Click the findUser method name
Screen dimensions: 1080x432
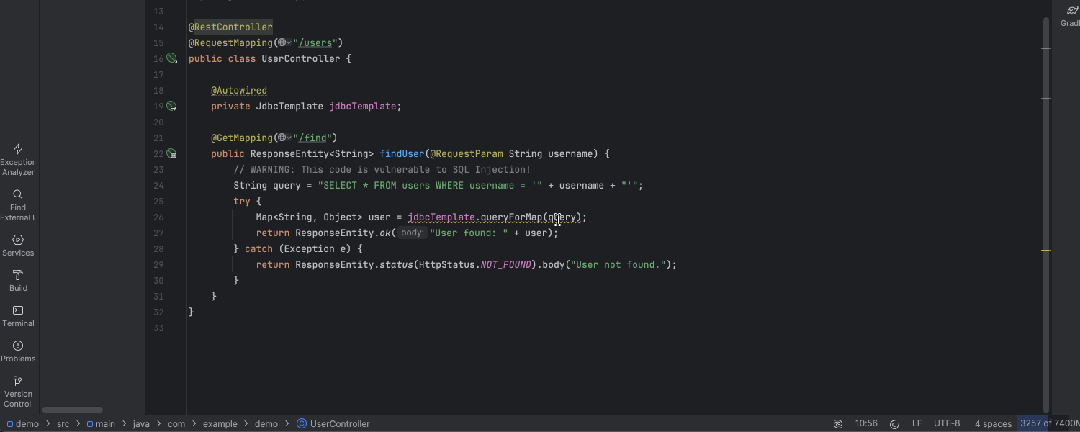(402, 154)
